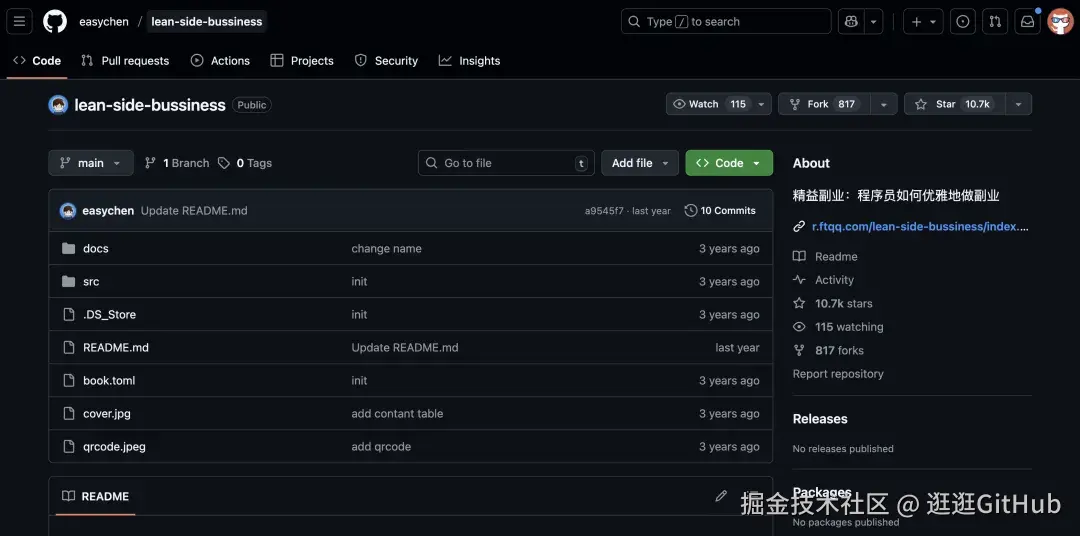Click the file icon beside book.toml
This screenshot has height=536, width=1080.
(68, 381)
